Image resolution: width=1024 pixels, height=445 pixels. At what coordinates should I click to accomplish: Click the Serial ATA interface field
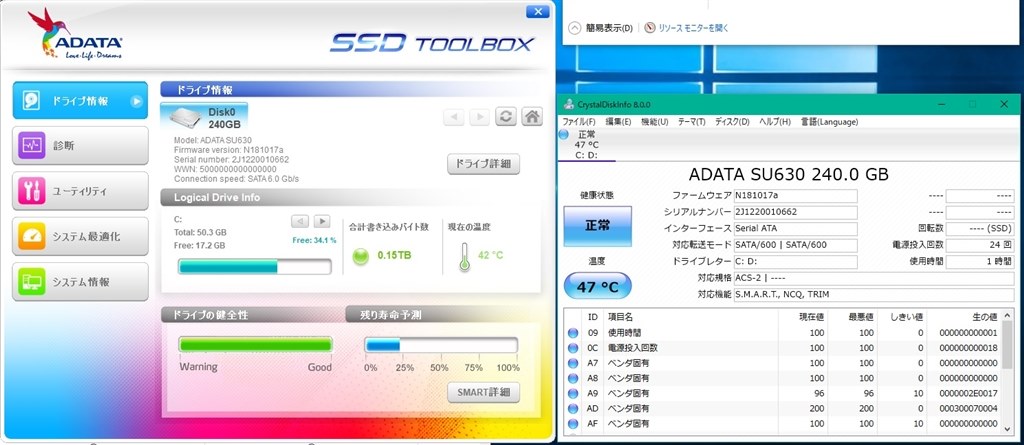pyautogui.click(x=795, y=229)
